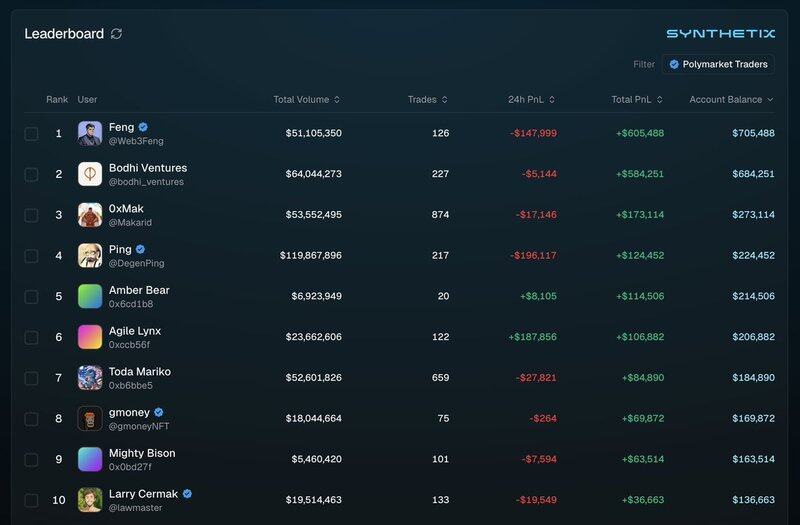Toggle Account Balance sort order
The image size is (800, 525).
coord(731,100)
